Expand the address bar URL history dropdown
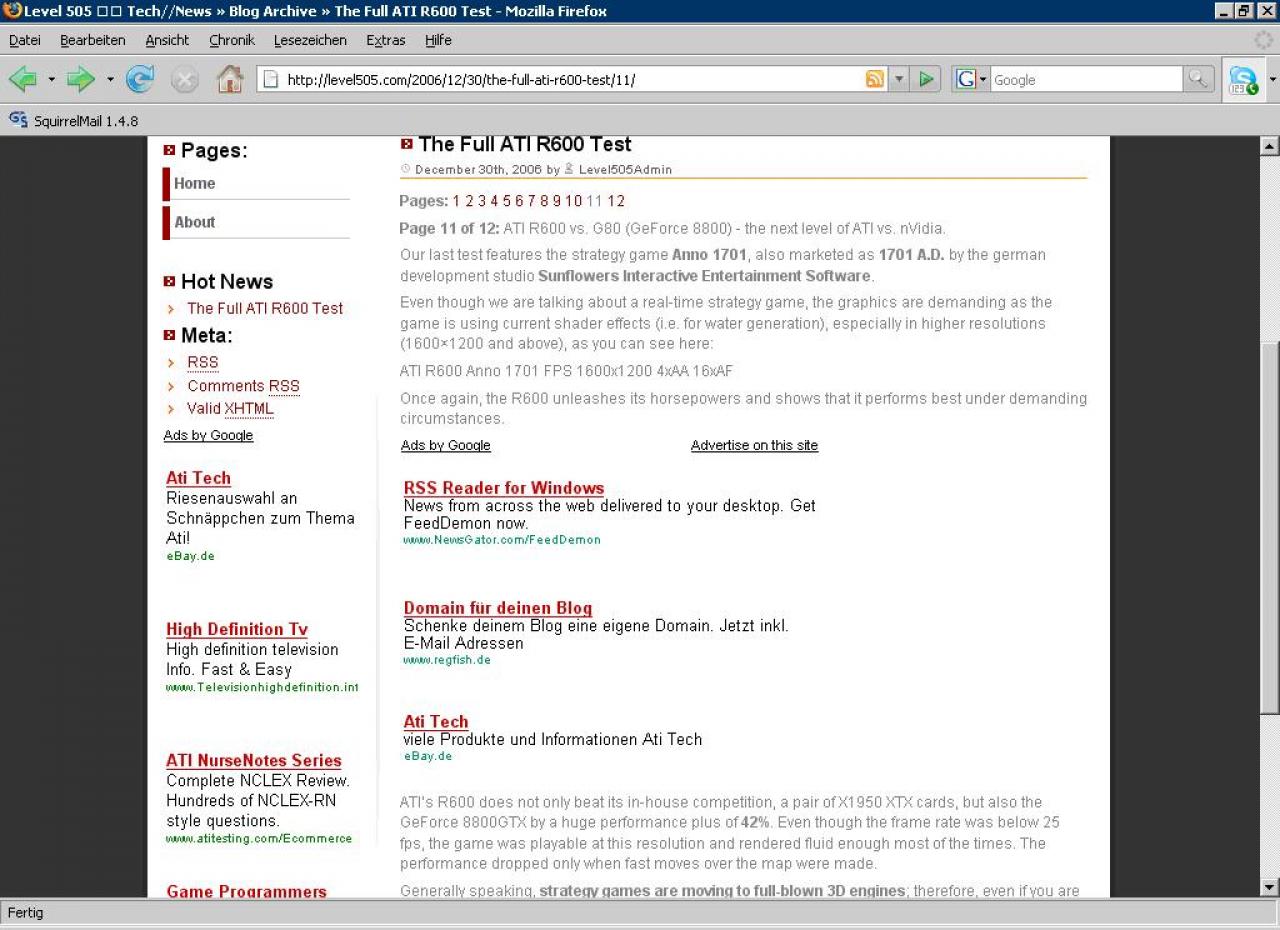 coord(898,79)
